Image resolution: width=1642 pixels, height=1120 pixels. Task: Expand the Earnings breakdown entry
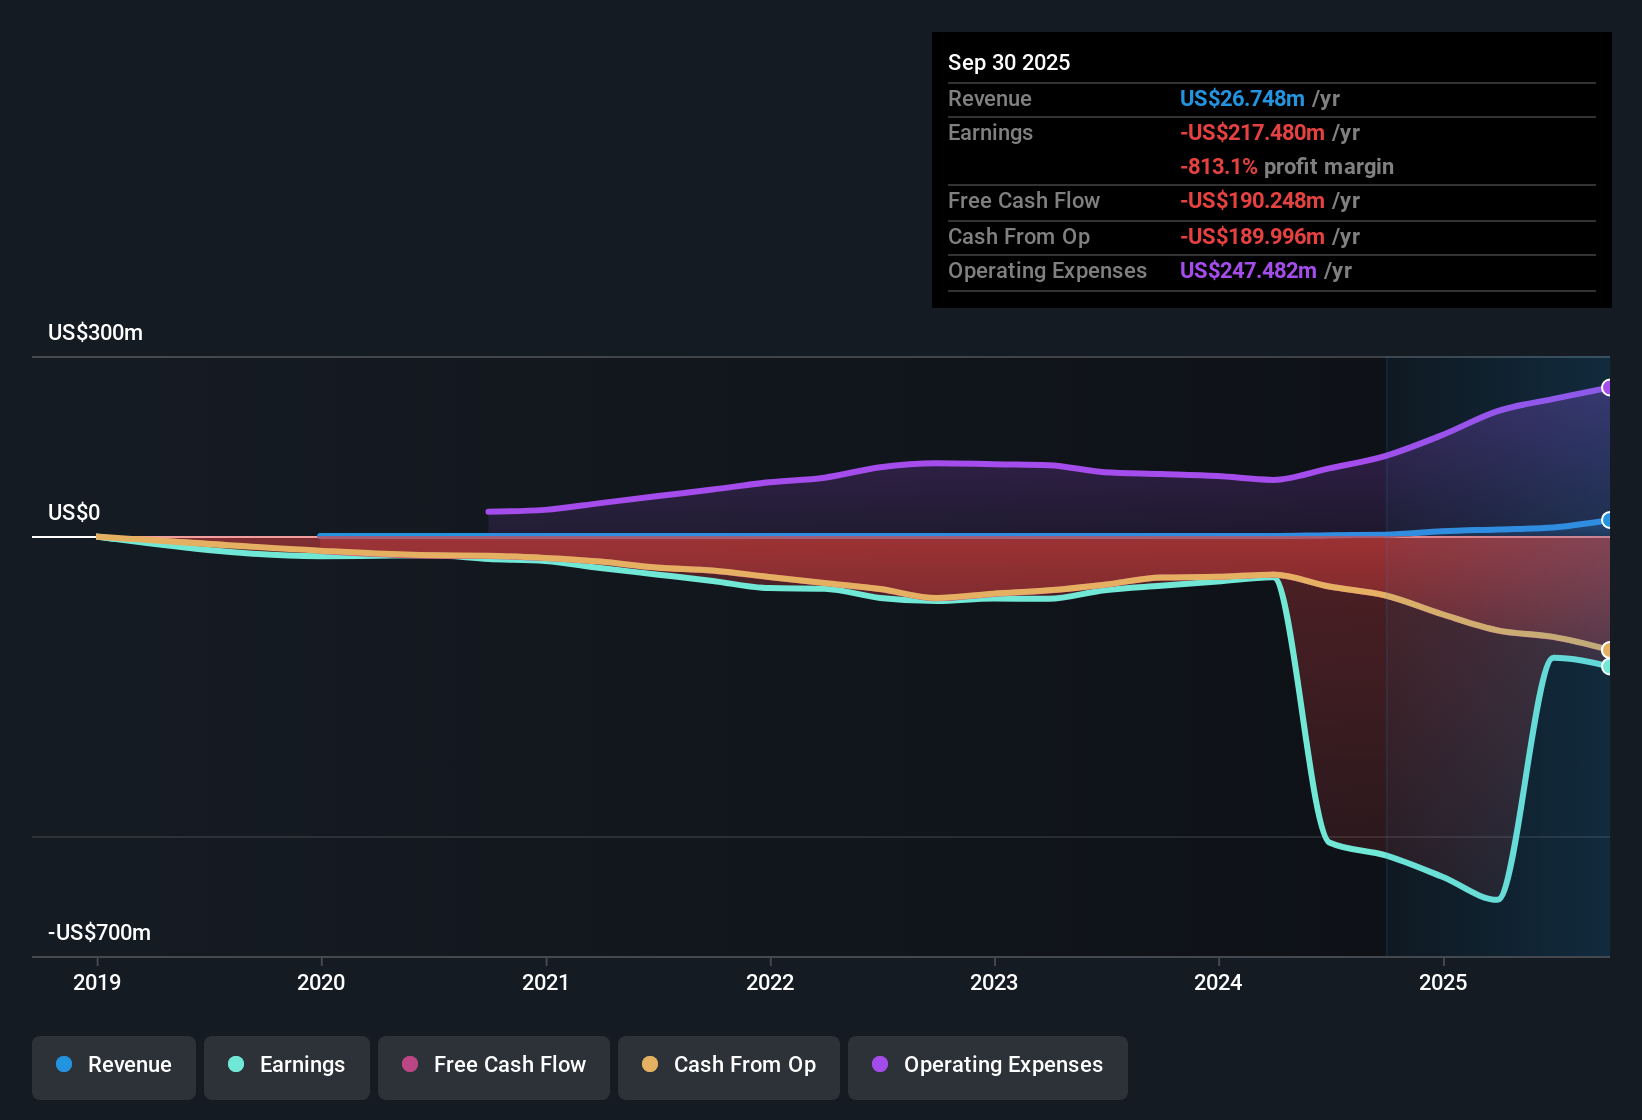click(990, 132)
